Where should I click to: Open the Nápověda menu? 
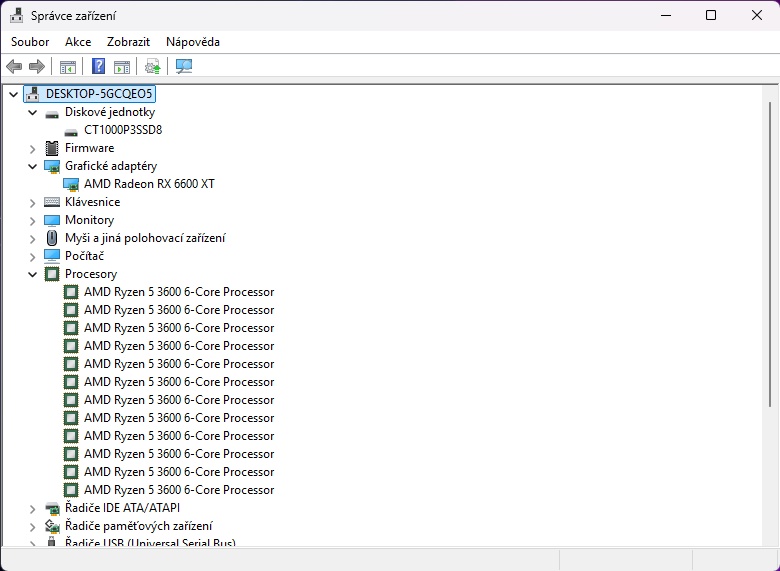point(193,42)
